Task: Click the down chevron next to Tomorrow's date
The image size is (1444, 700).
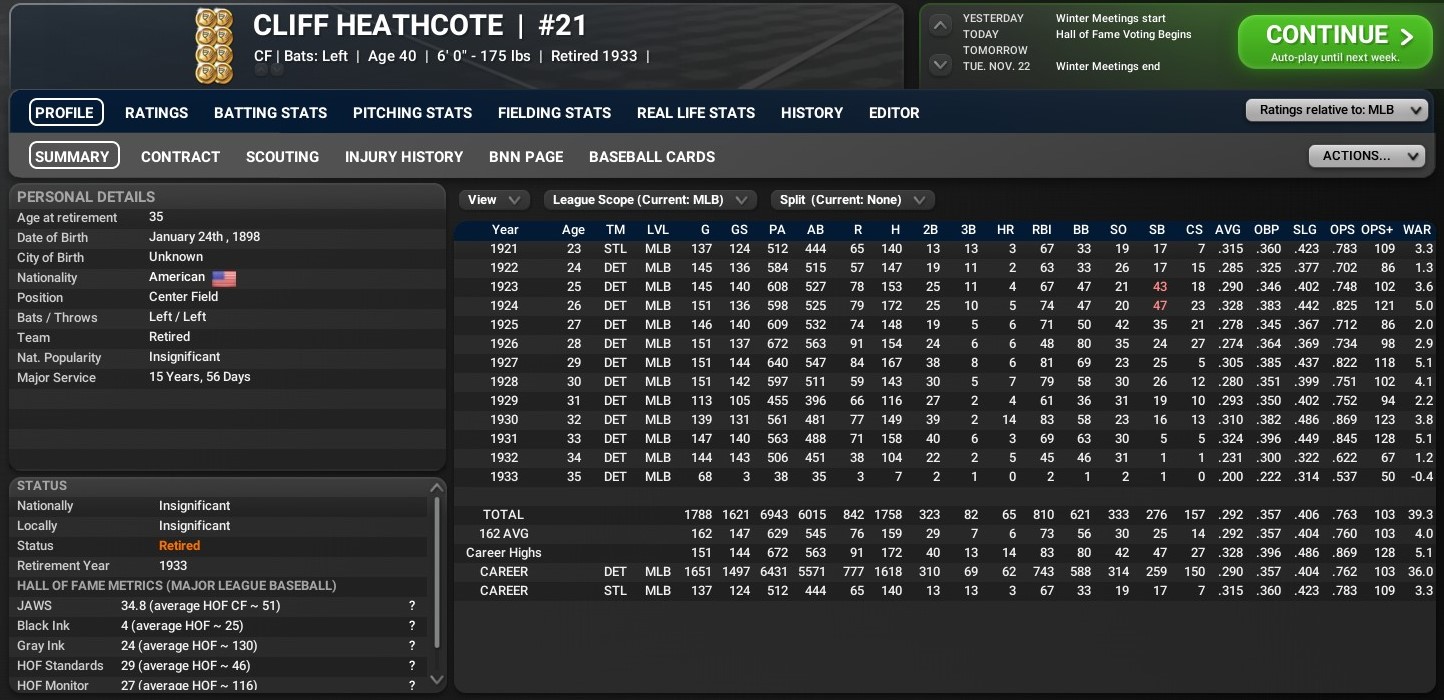Action: [939, 64]
